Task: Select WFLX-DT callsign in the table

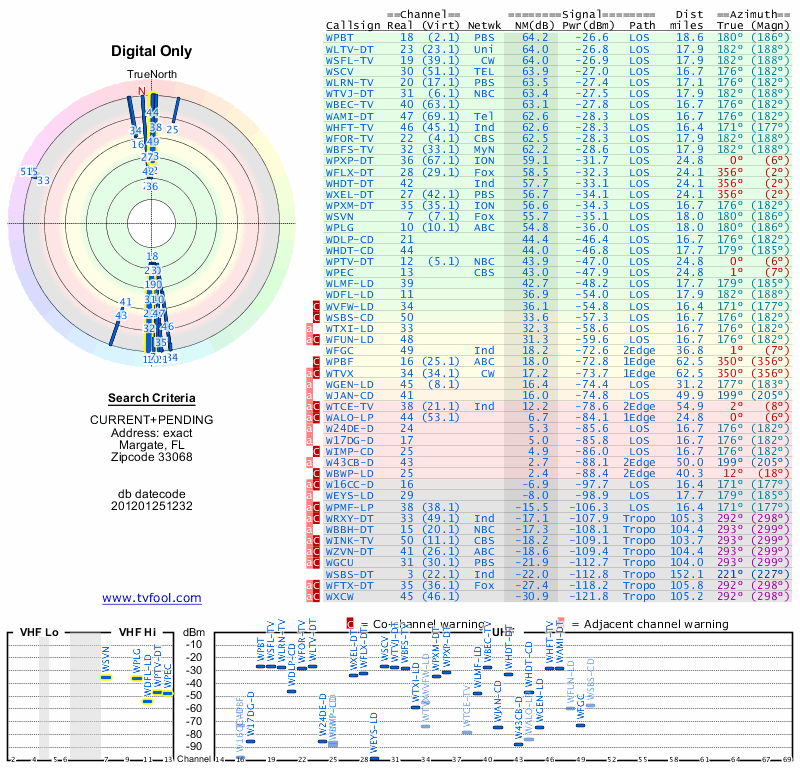Action: tap(349, 172)
